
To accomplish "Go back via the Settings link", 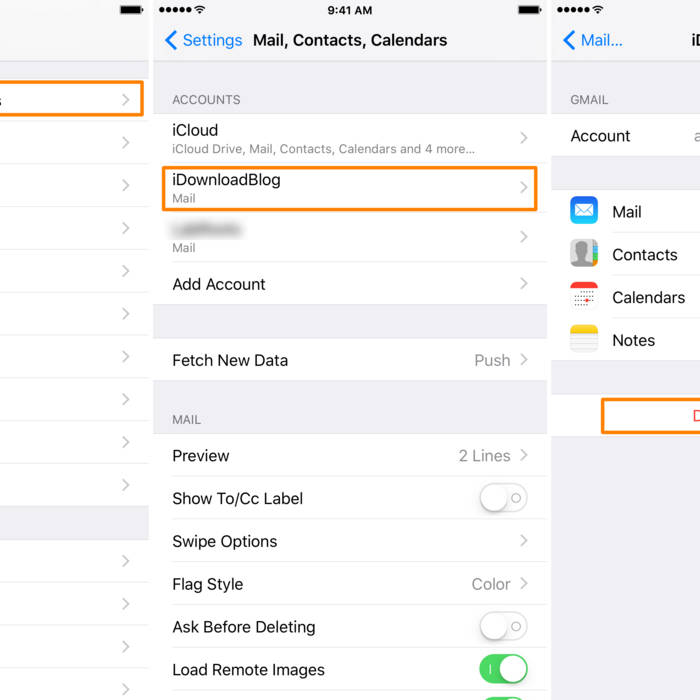I will point(212,40).
